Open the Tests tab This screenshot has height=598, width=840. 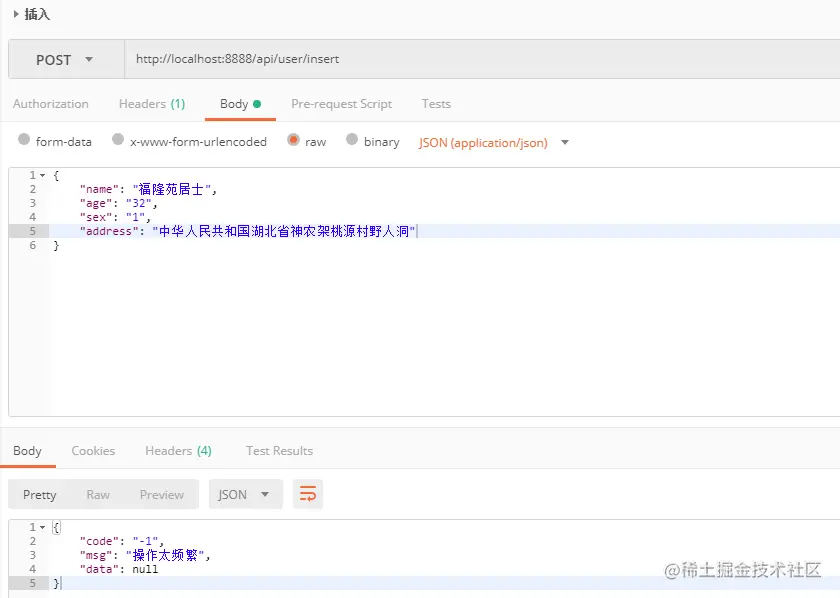(436, 104)
